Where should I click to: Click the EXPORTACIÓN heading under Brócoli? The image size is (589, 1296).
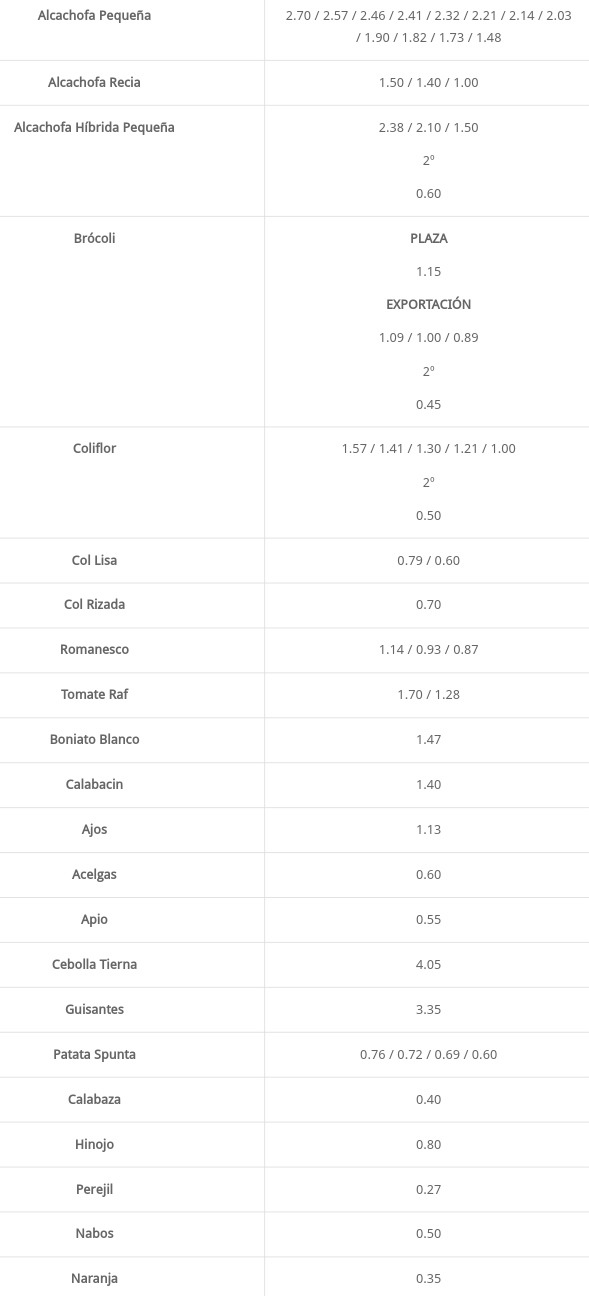tap(428, 304)
